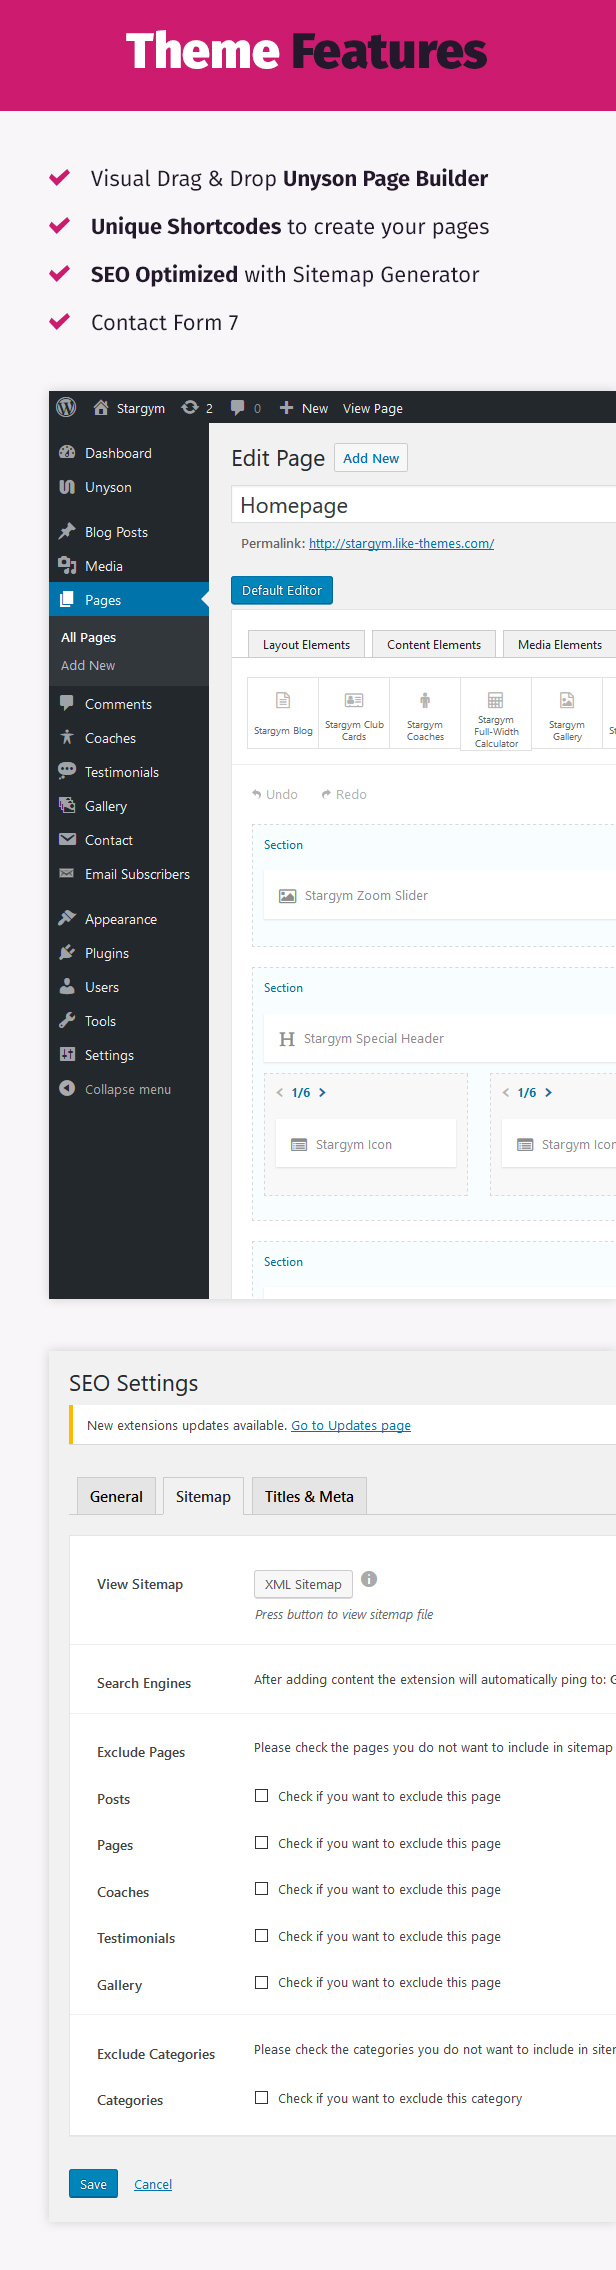Click Add New under Pages submenu

tap(88, 665)
